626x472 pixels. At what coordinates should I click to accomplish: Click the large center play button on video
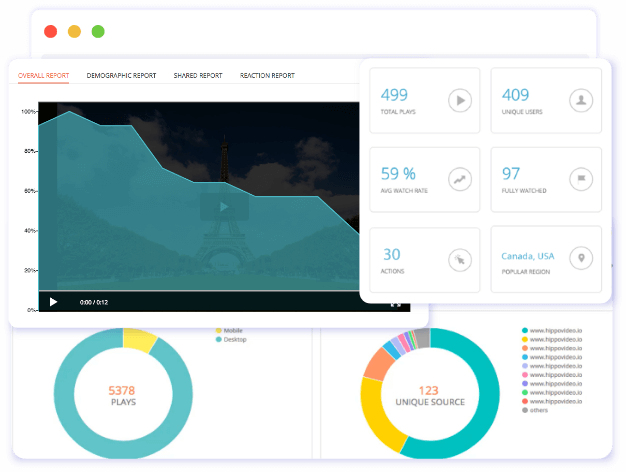click(x=224, y=207)
